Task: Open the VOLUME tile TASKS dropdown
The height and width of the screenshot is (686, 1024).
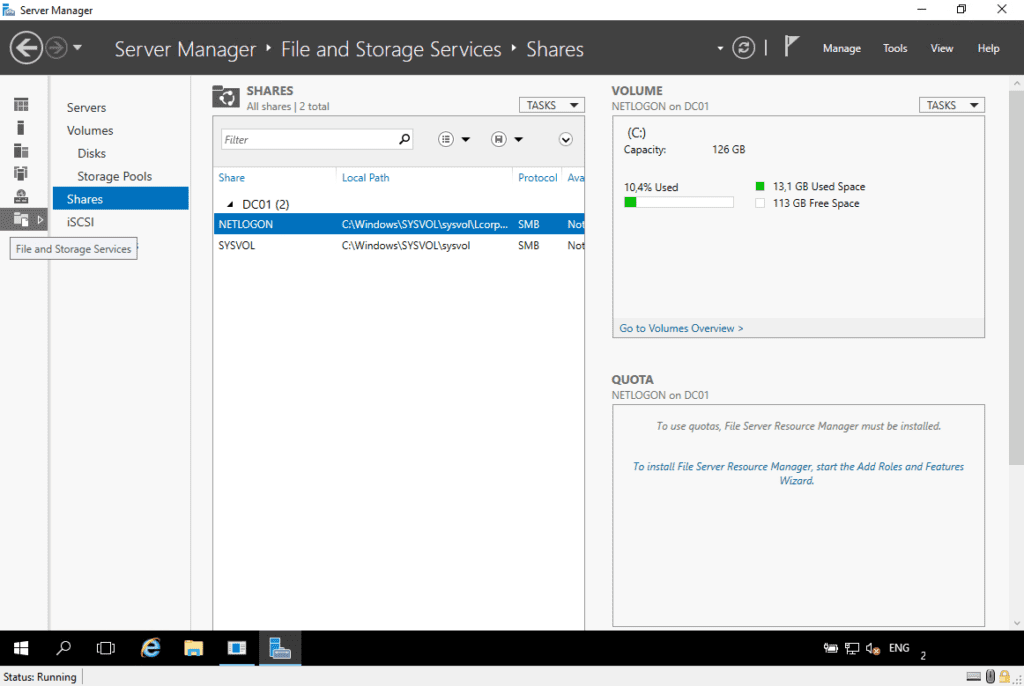Action: pyautogui.click(x=952, y=105)
